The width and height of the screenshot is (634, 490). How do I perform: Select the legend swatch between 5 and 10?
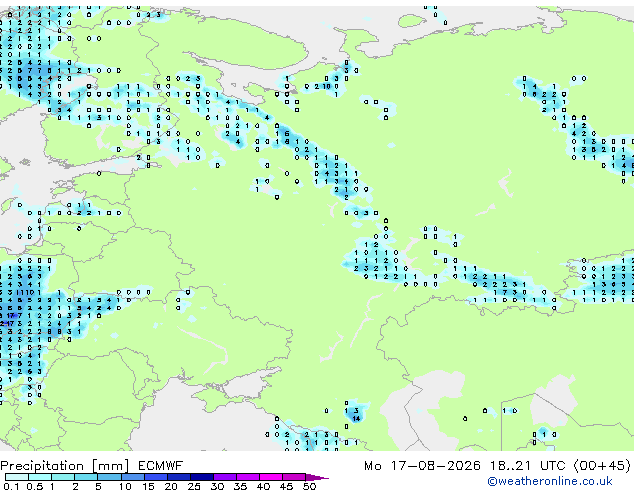click(109, 477)
